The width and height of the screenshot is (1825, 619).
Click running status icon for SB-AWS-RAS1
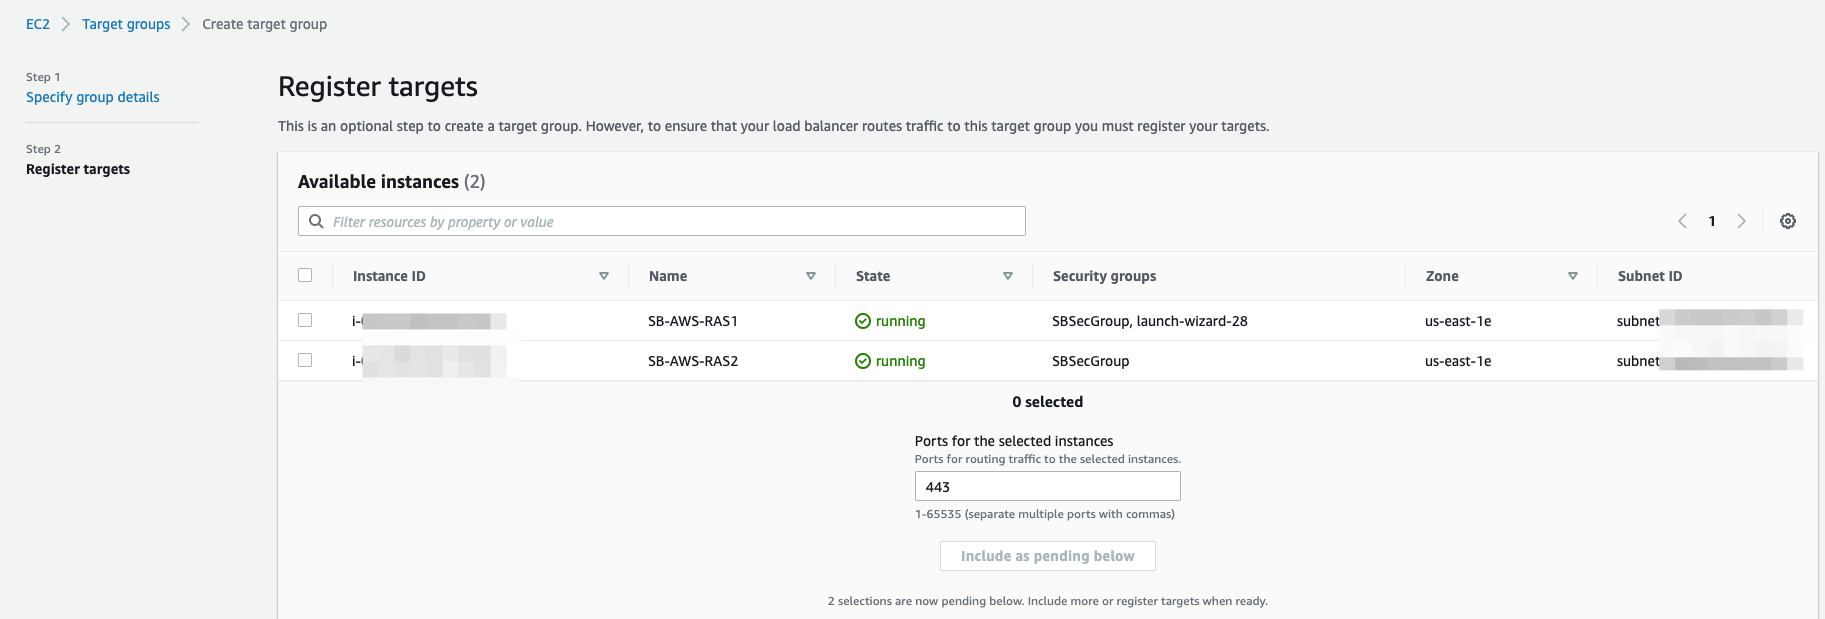tap(863, 321)
